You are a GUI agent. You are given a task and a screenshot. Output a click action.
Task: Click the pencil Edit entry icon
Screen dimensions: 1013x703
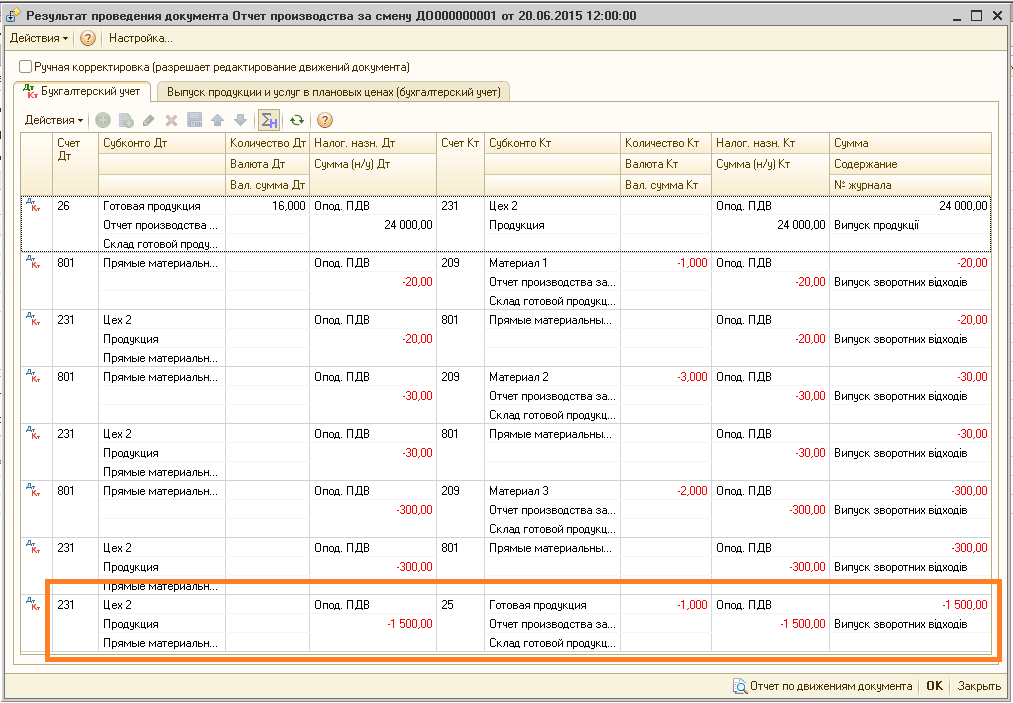[149, 120]
